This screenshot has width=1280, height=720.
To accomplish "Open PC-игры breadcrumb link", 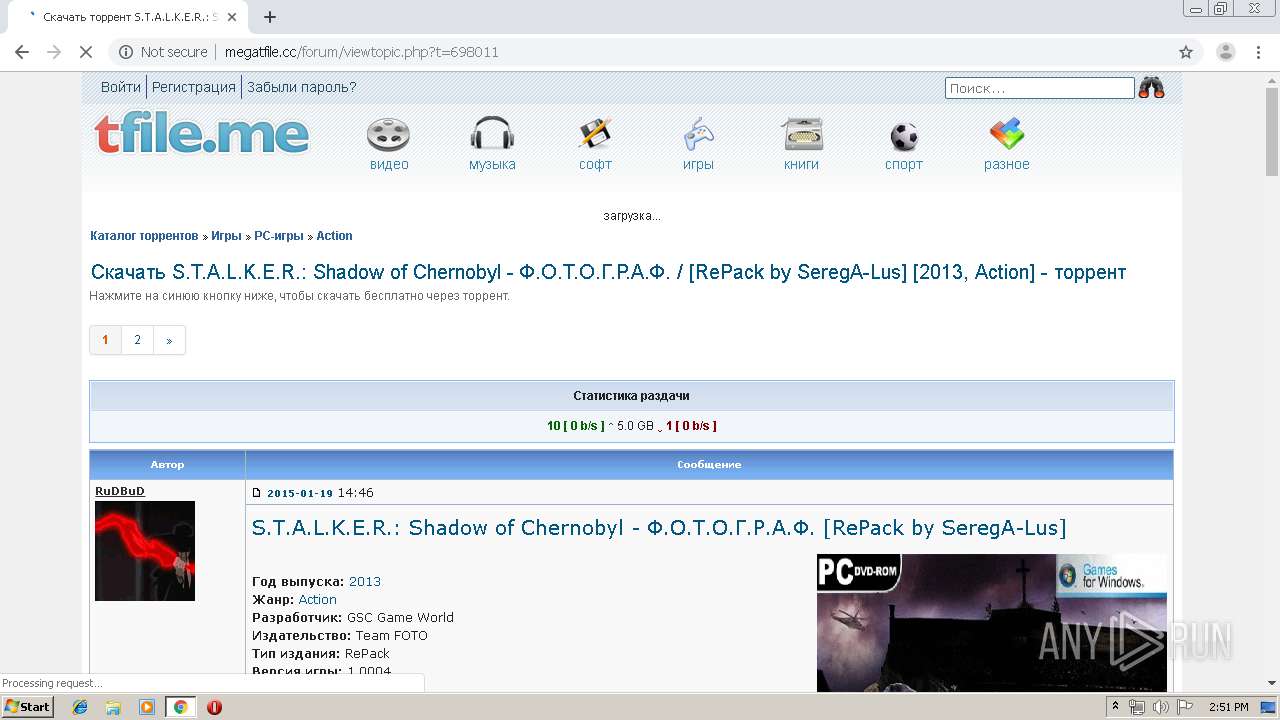I will pyautogui.click(x=279, y=236).
